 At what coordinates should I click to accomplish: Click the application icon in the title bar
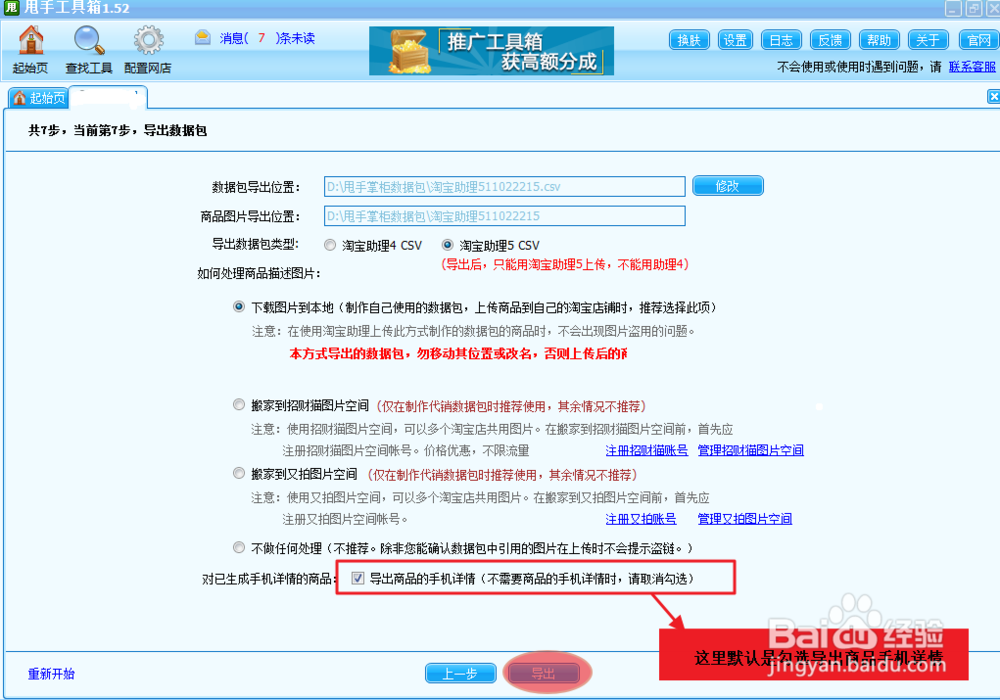click(x=10, y=9)
